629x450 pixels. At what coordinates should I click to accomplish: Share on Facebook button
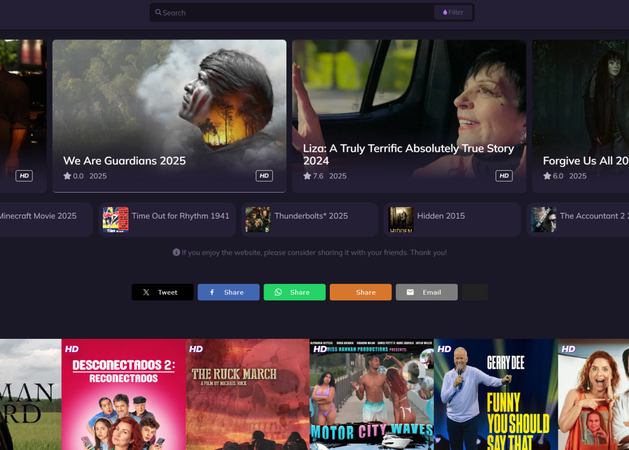229,292
